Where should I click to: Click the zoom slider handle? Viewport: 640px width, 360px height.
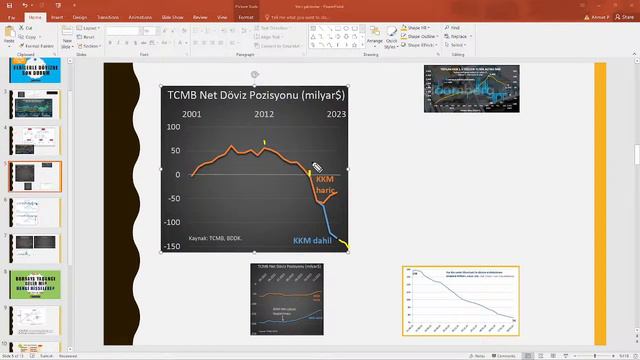pos(595,356)
